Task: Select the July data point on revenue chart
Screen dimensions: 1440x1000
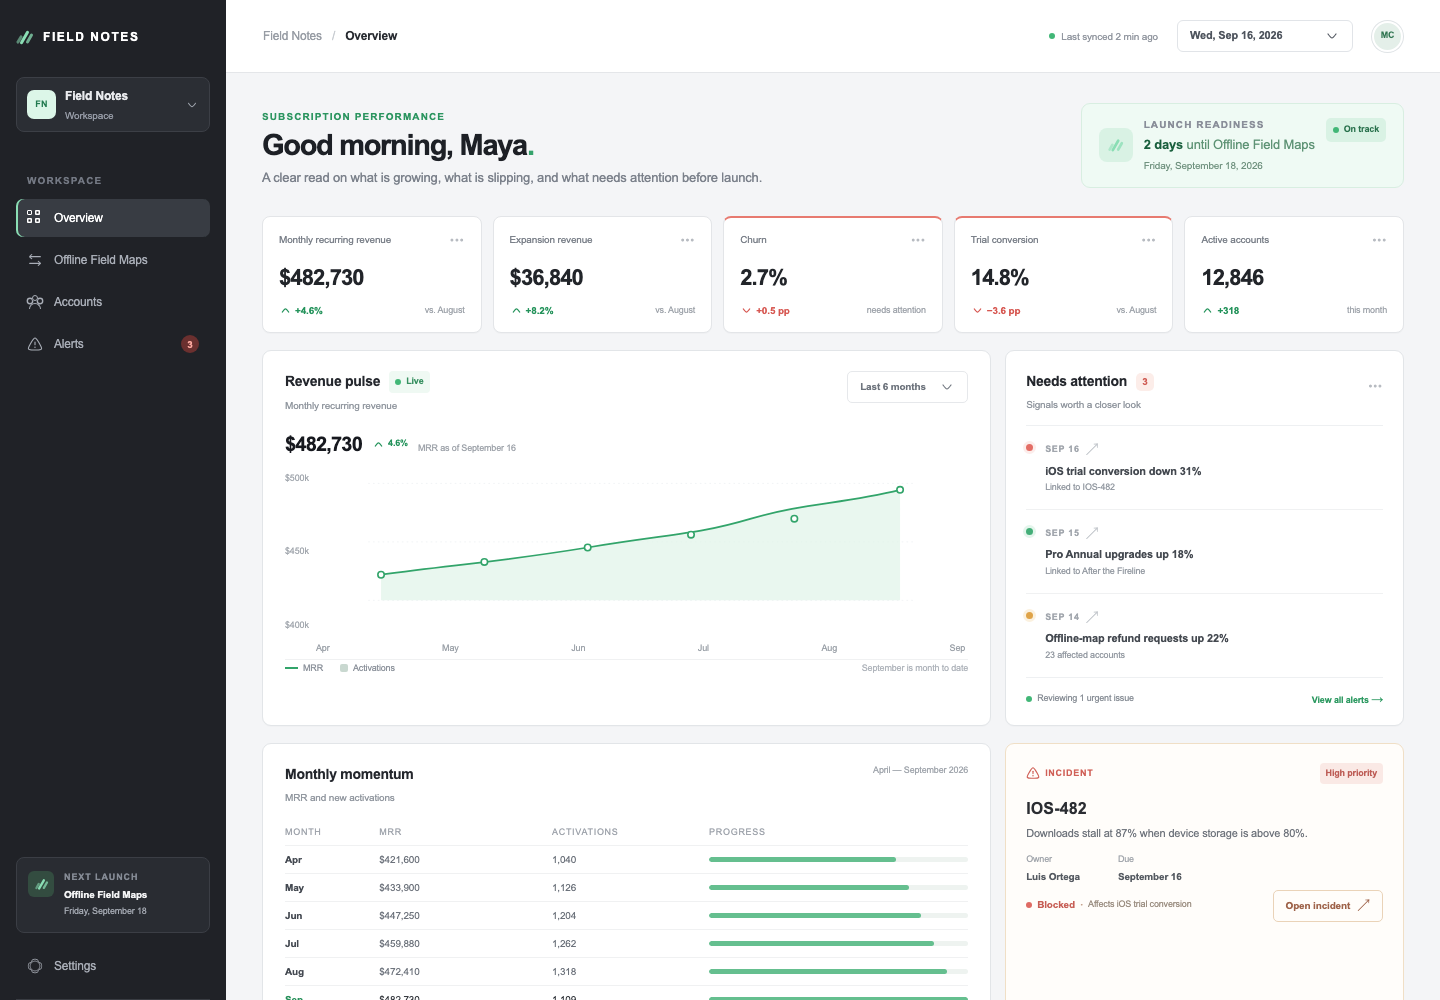Action: 691,535
